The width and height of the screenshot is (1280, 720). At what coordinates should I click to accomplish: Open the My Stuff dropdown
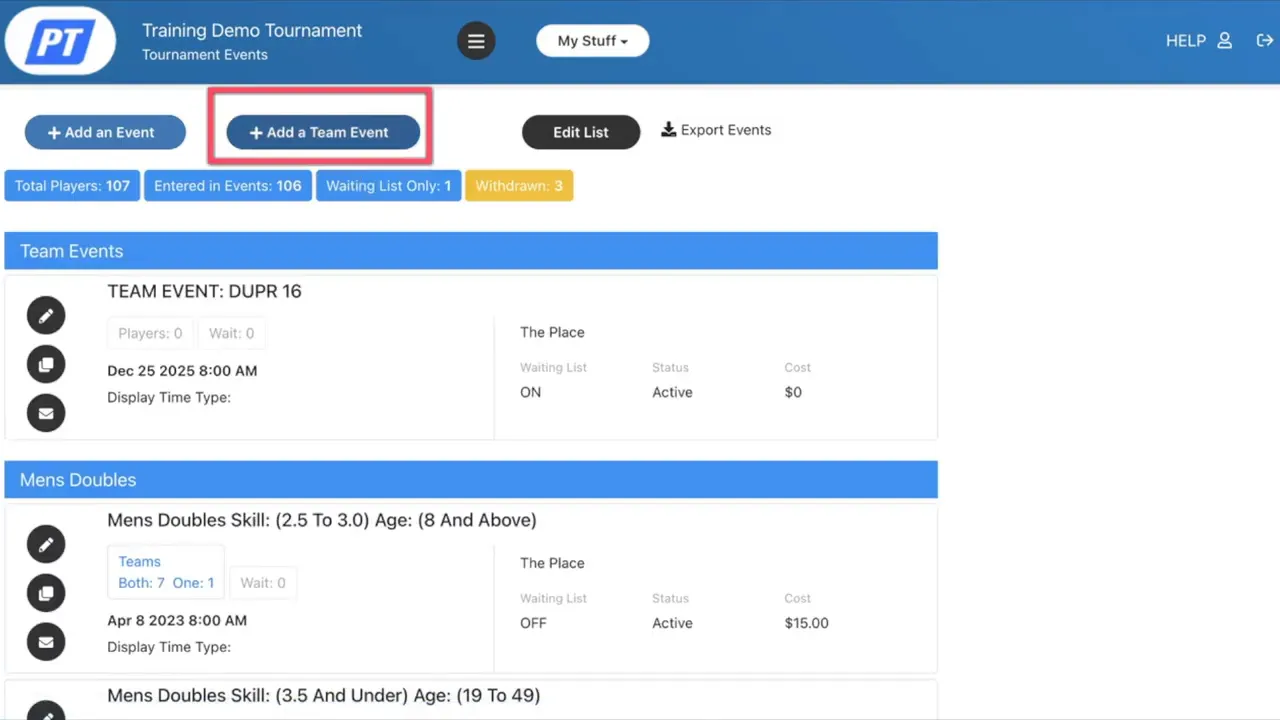point(592,40)
